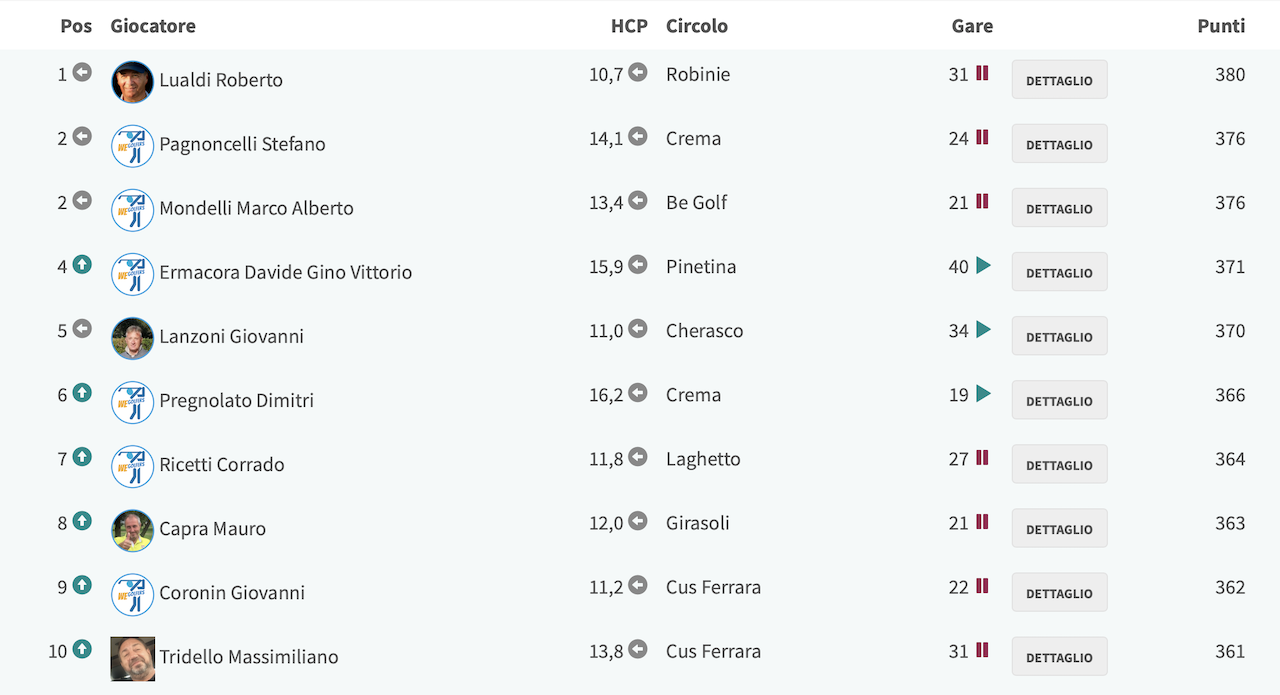Click the Giocatore column header
Viewport: 1280px width, 695px height.
pyautogui.click(x=153, y=26)
